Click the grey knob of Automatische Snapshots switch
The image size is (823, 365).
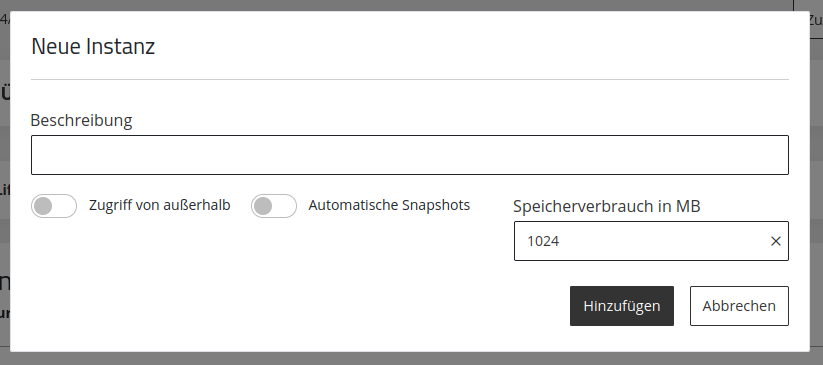(x=263, y=206)
